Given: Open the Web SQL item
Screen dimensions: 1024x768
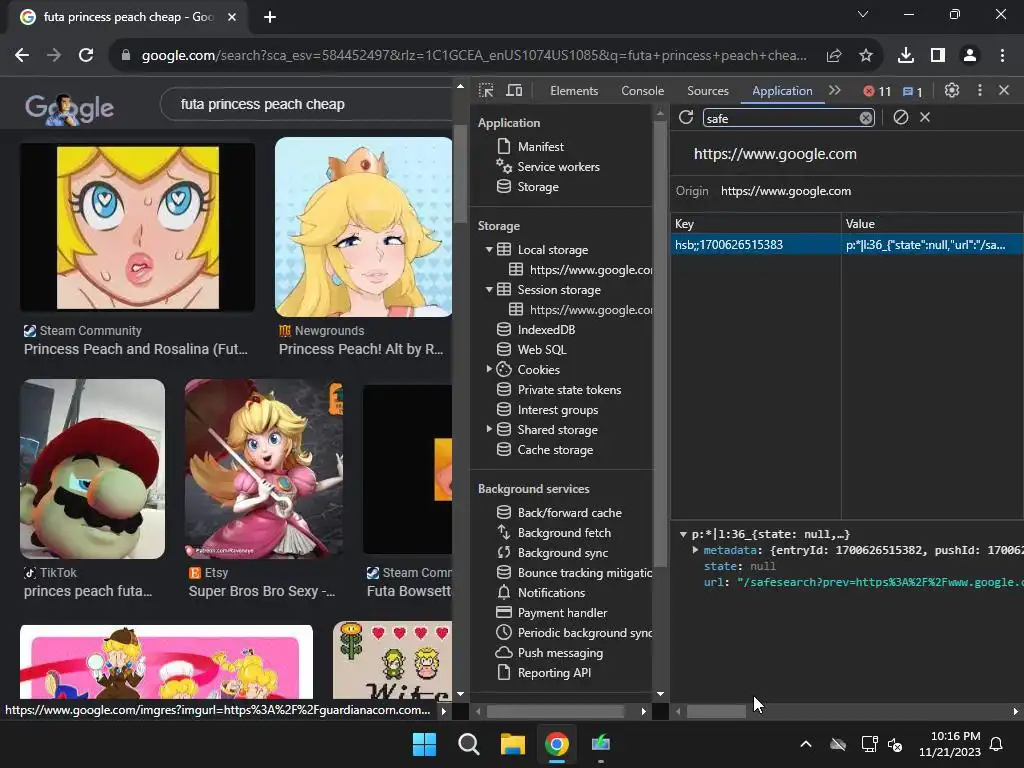Looking at the screenshot, I should [x=541, y=349].
